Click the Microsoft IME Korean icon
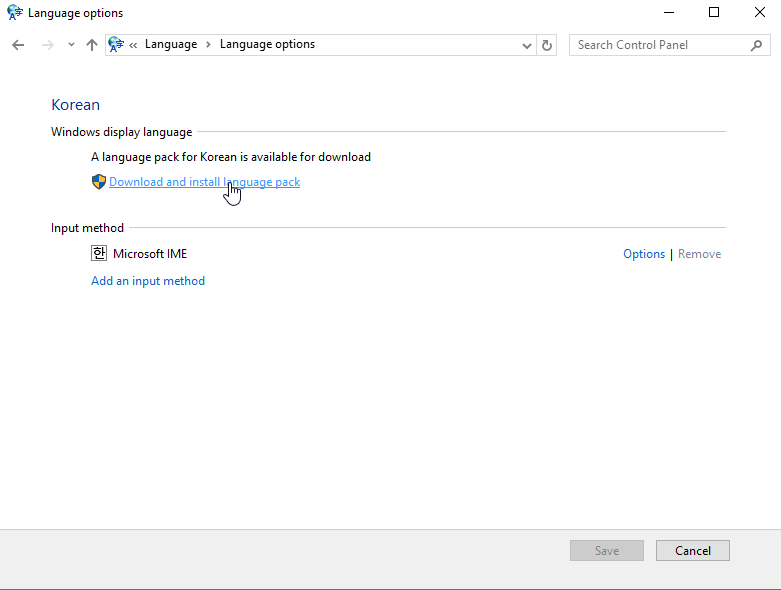This screenshot has height=590, width=781. 99,253
